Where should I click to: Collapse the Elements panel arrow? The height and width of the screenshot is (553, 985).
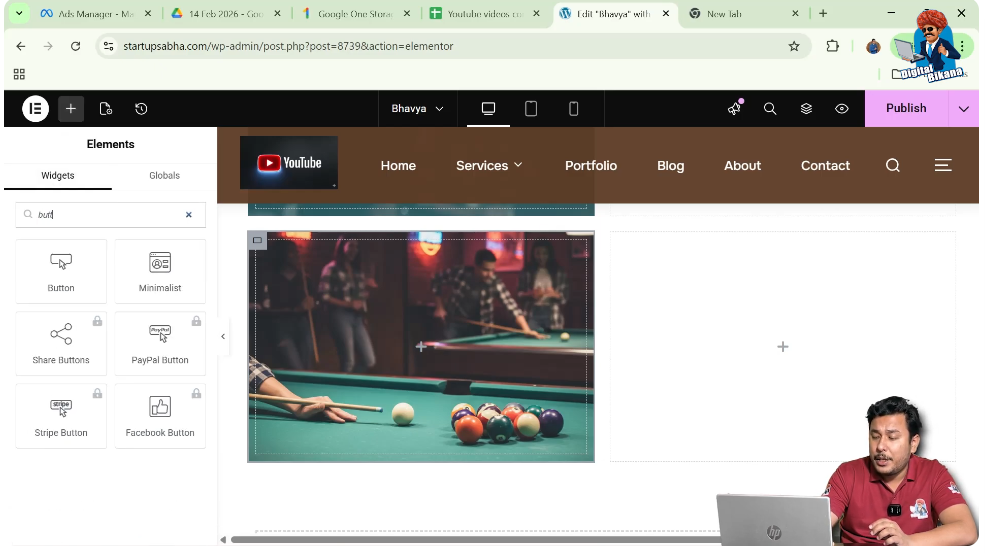(223, 336)
